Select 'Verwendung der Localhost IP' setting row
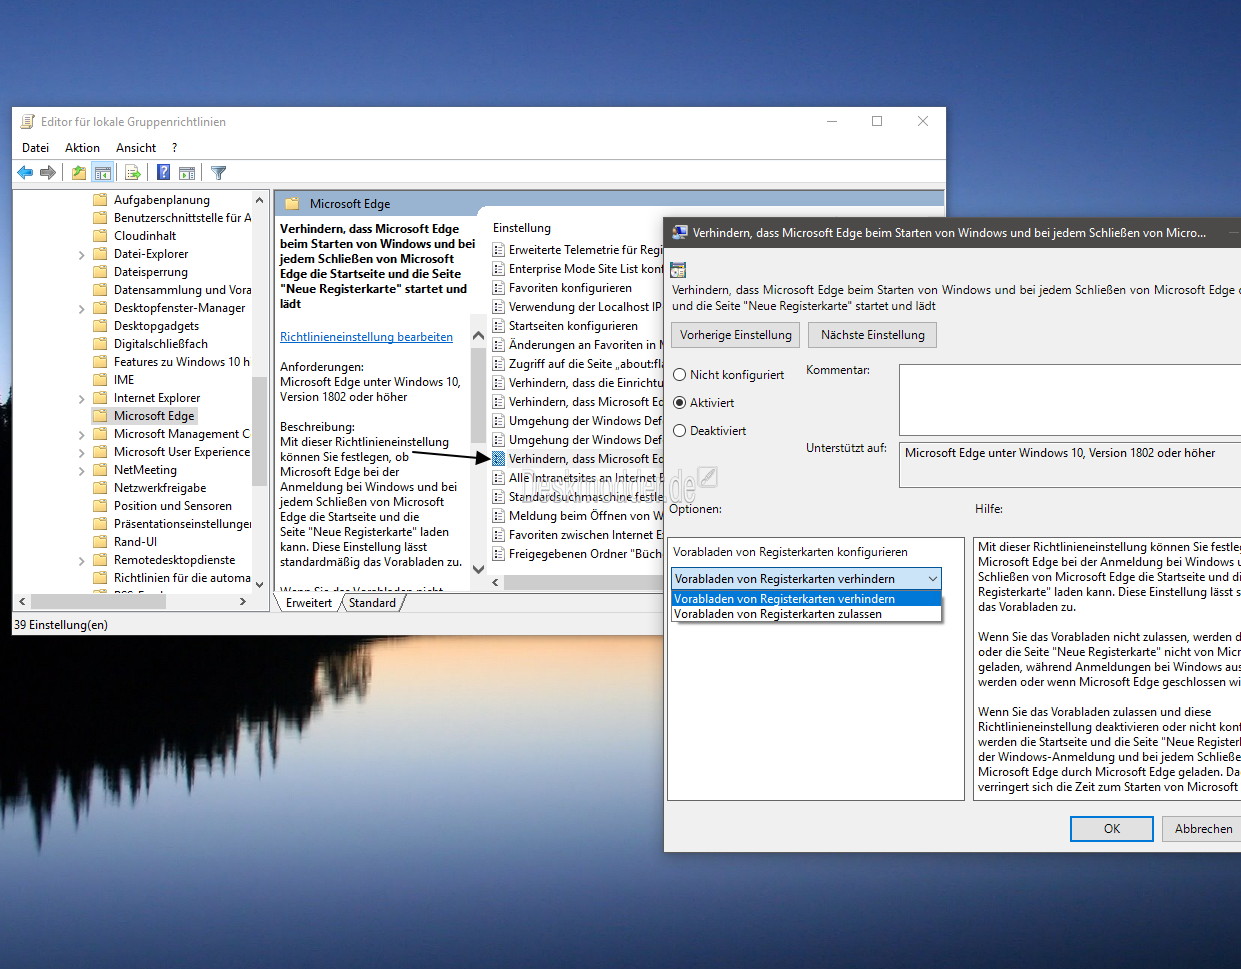 click(577, 307)
